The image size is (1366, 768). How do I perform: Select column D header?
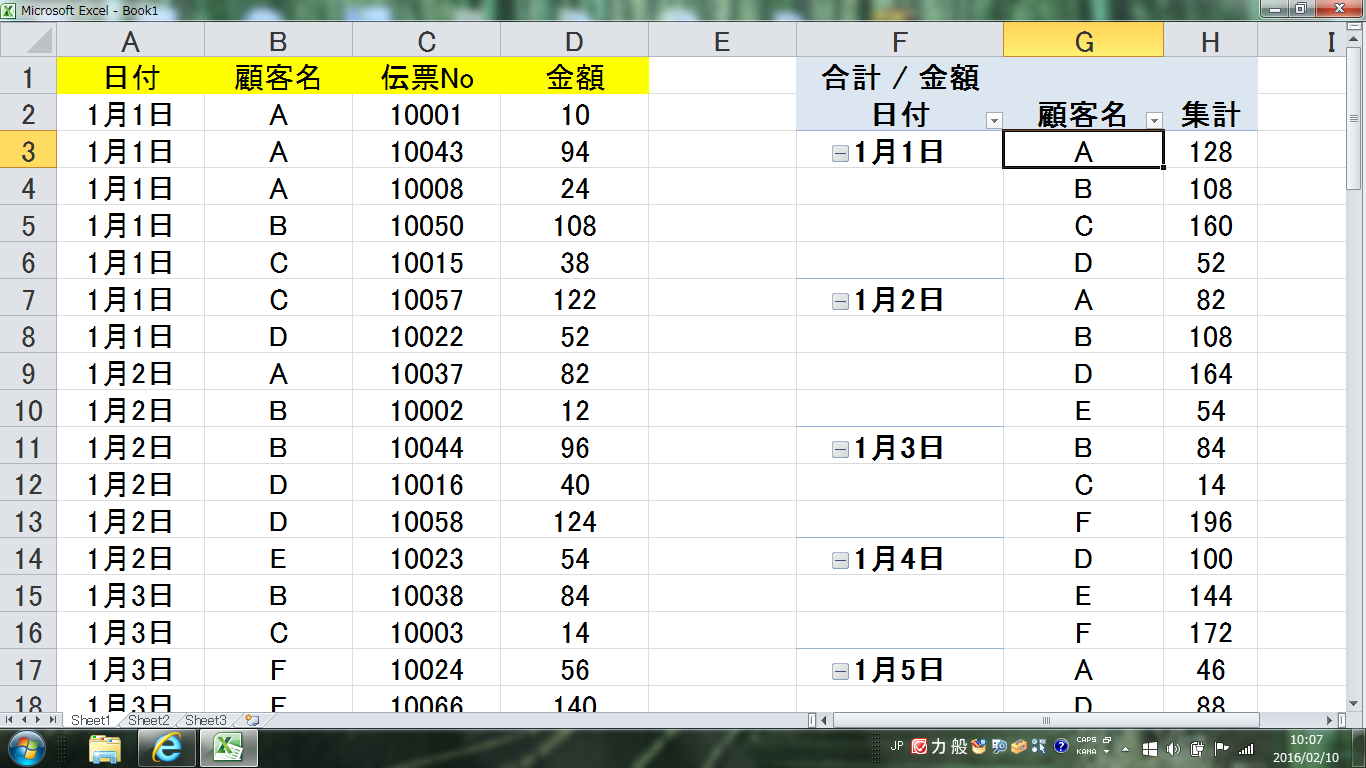coord(574,42)
